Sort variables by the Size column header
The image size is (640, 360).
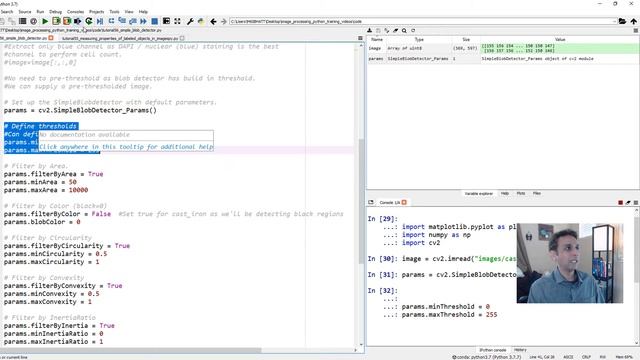(466, 40)
